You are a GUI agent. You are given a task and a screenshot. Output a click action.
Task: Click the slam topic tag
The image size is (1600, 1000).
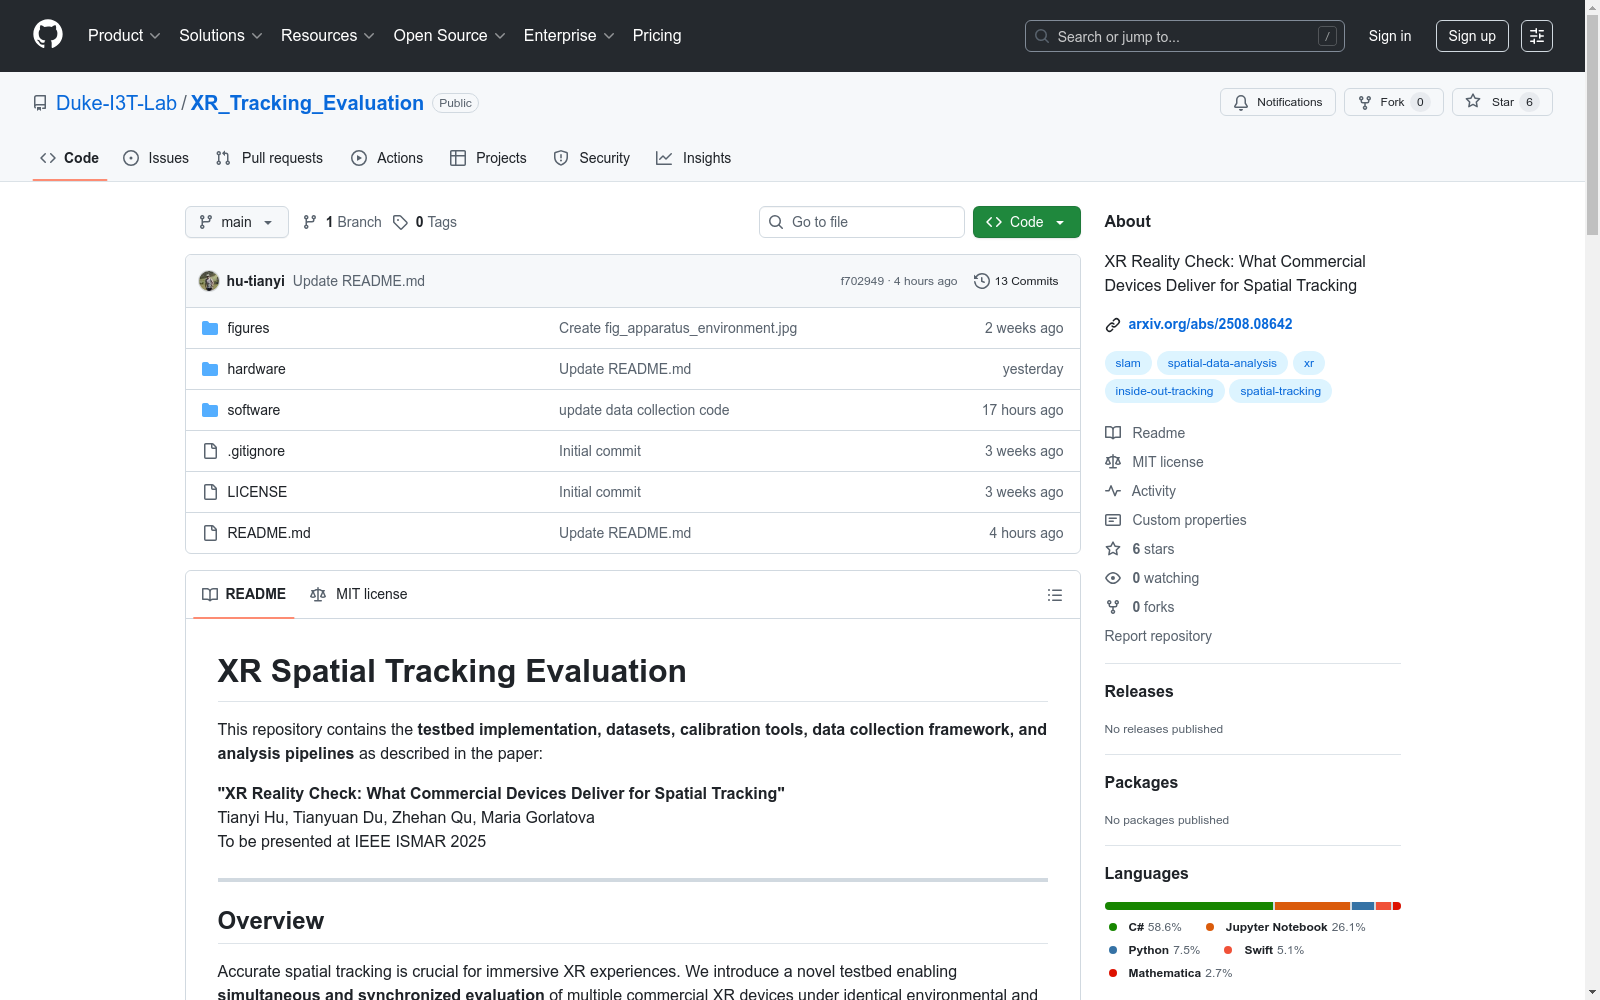(1128, 363)
